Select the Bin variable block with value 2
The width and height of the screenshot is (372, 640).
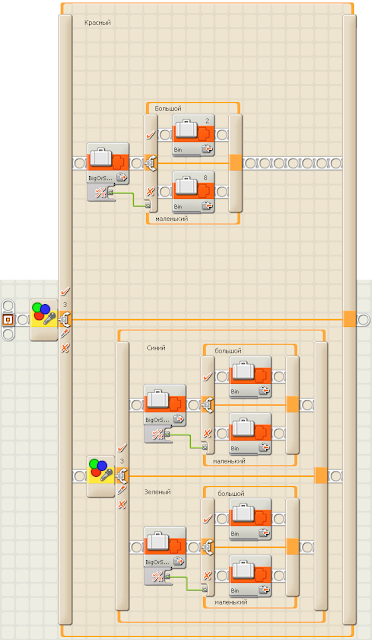(194, 135)
